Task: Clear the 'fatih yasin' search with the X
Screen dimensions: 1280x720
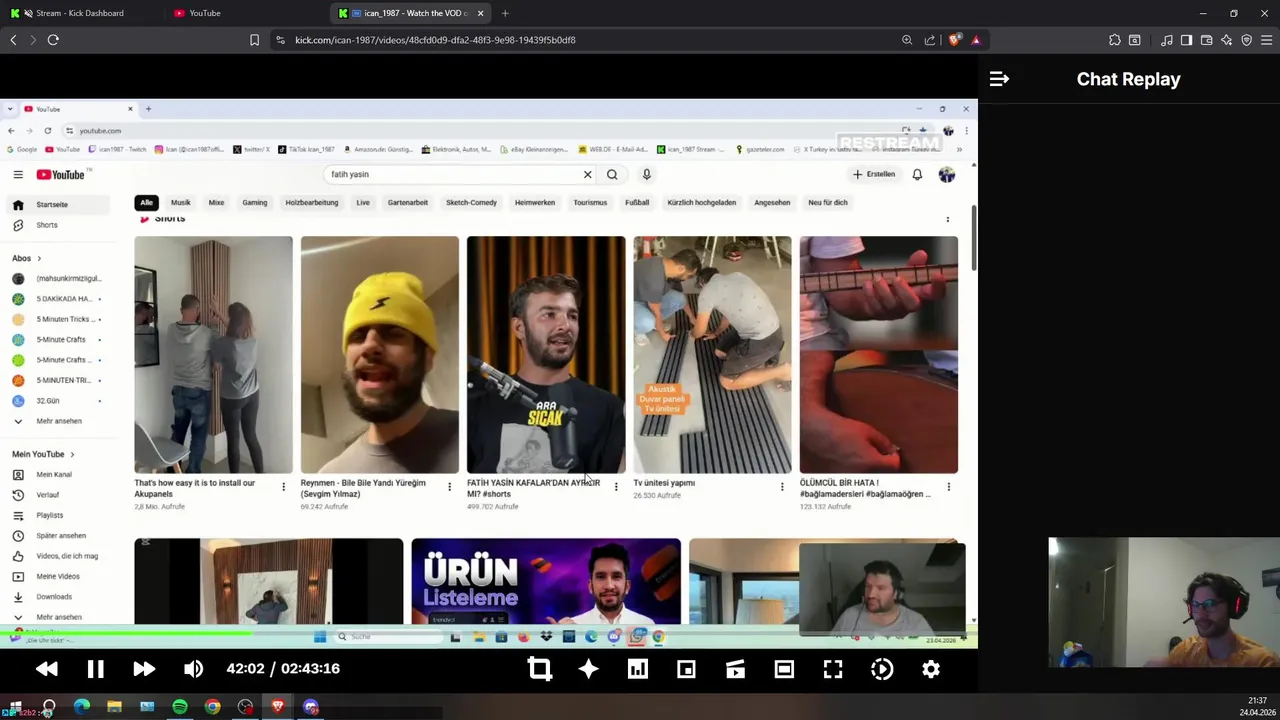Action: [x=587, y=175]
